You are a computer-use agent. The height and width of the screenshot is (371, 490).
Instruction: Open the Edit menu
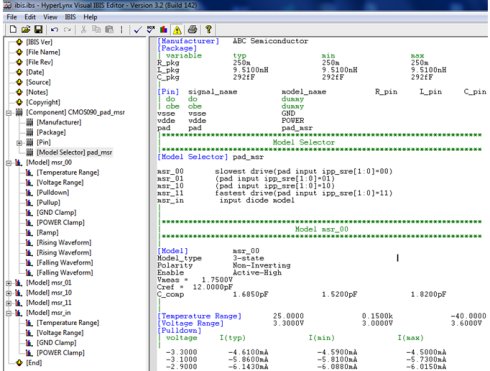30,17
